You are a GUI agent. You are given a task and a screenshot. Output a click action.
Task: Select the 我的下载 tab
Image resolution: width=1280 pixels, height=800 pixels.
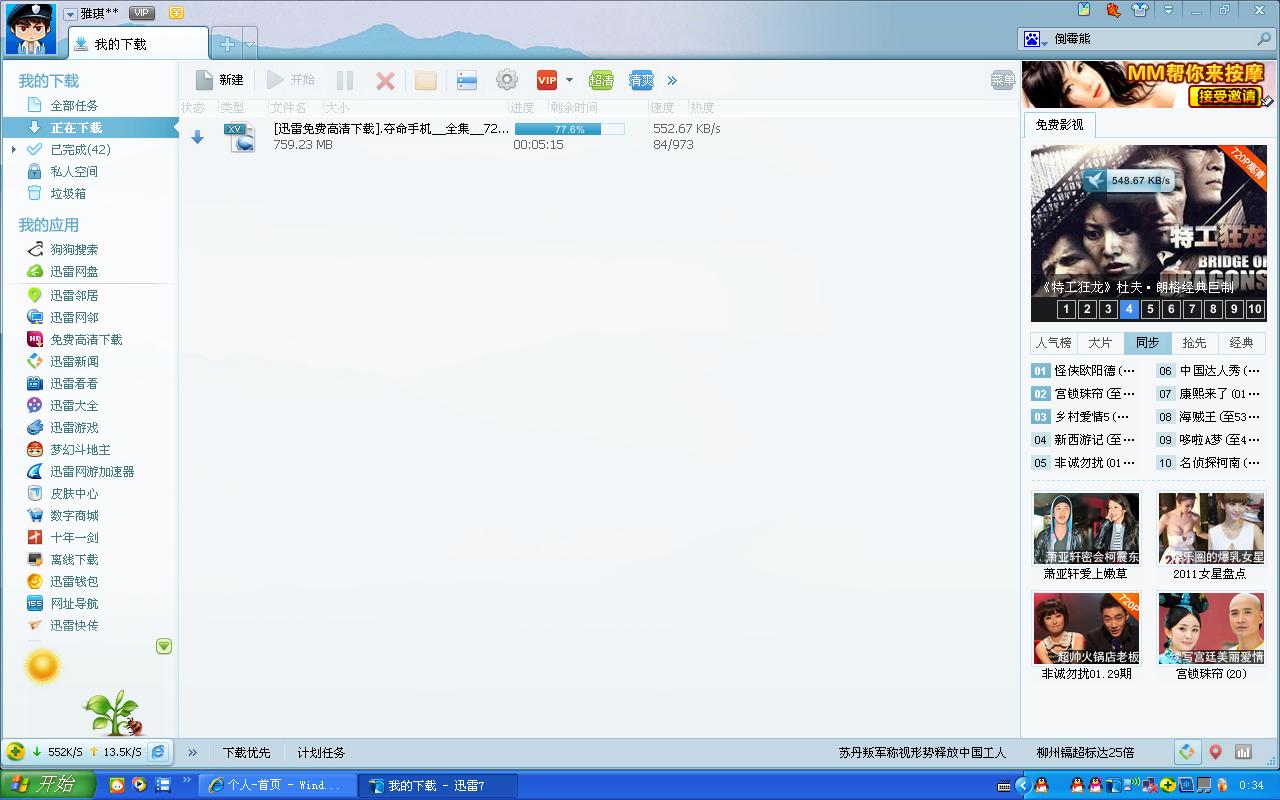pos(138,44)
